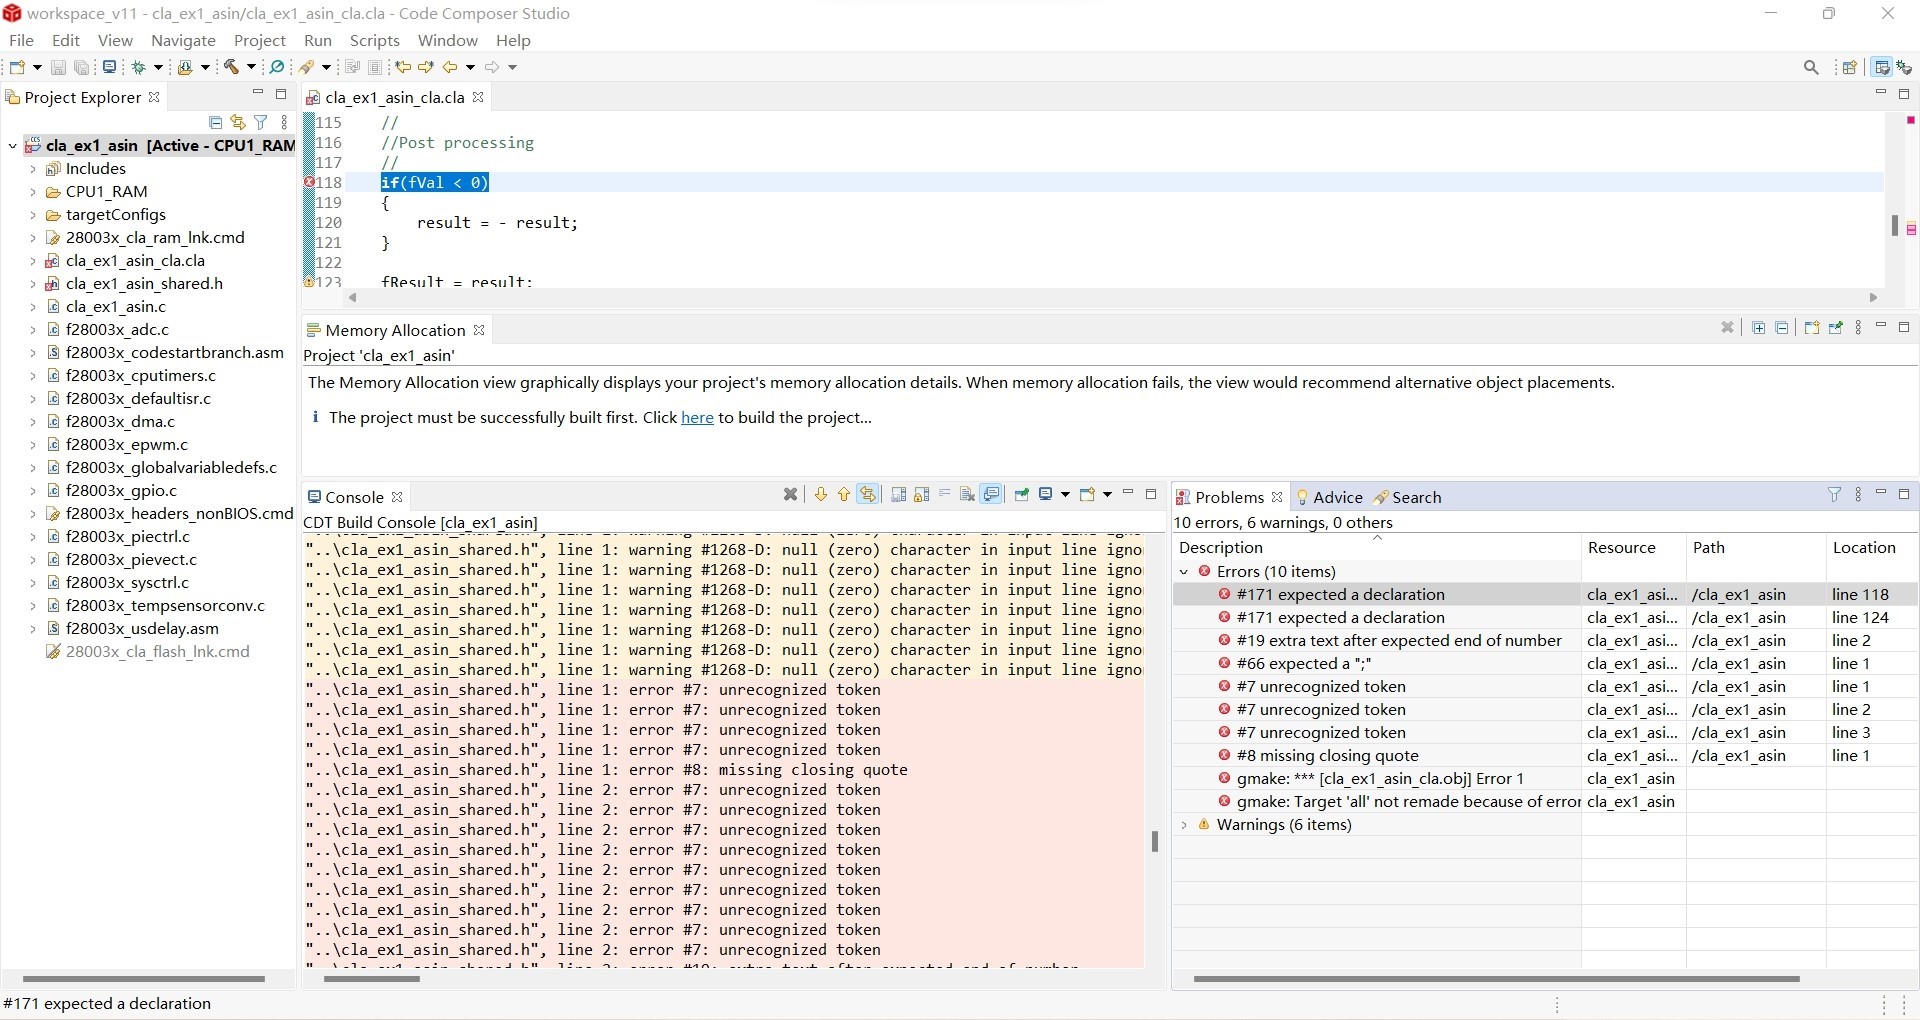Click the Open Perspective icon
Image resolution: width=1920 pixels, height=1020 pixels.
point(1850,67)
